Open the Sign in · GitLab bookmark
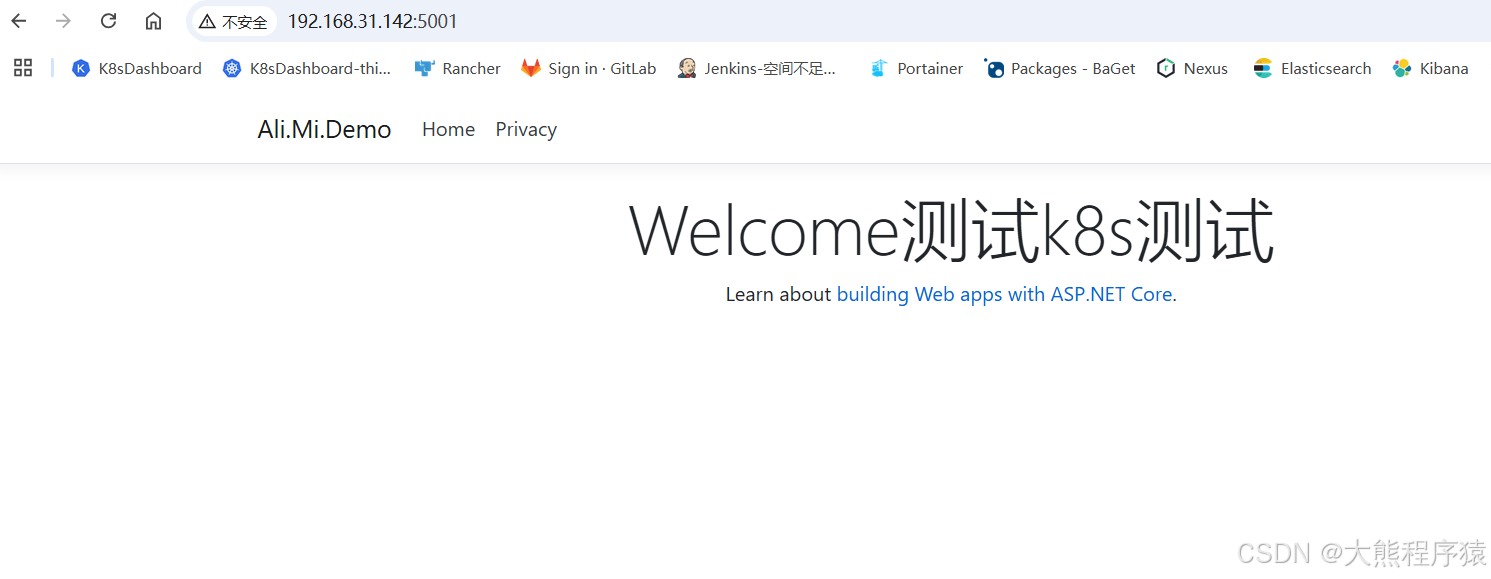The height and width of the screenshot is (579, 1491). (588, 68)
